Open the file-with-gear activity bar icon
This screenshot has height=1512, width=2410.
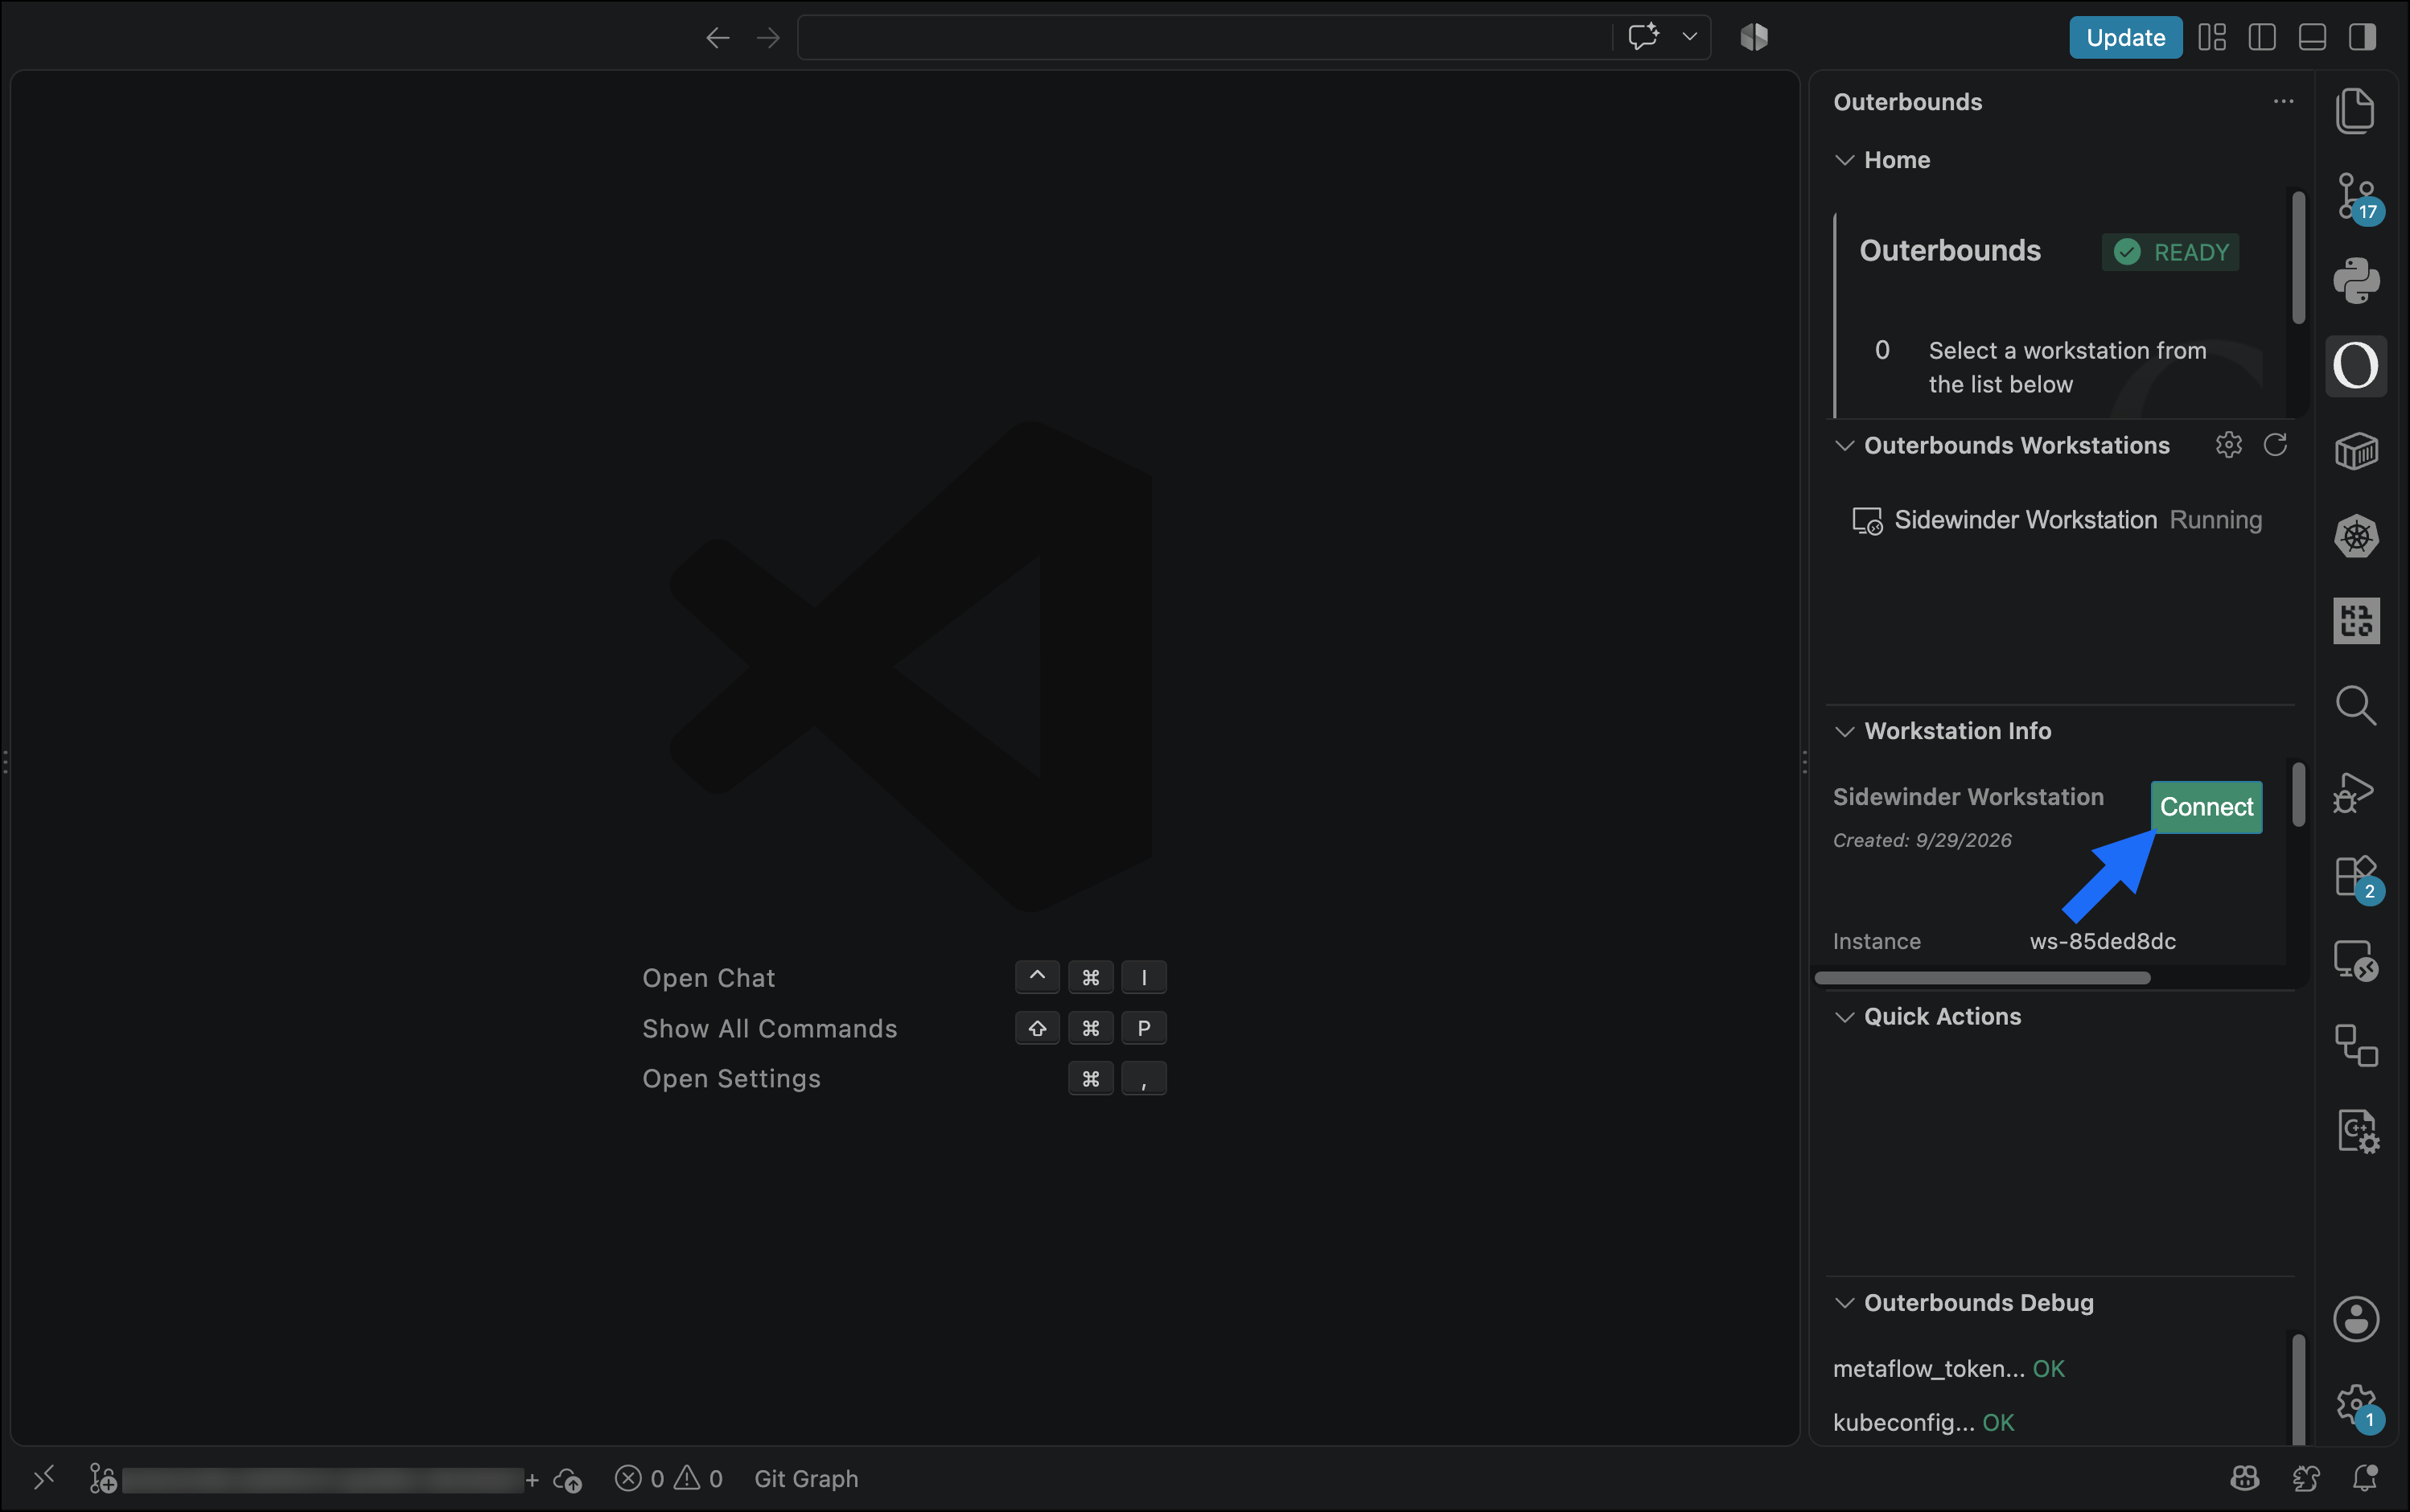(x=2356, y=1131)
